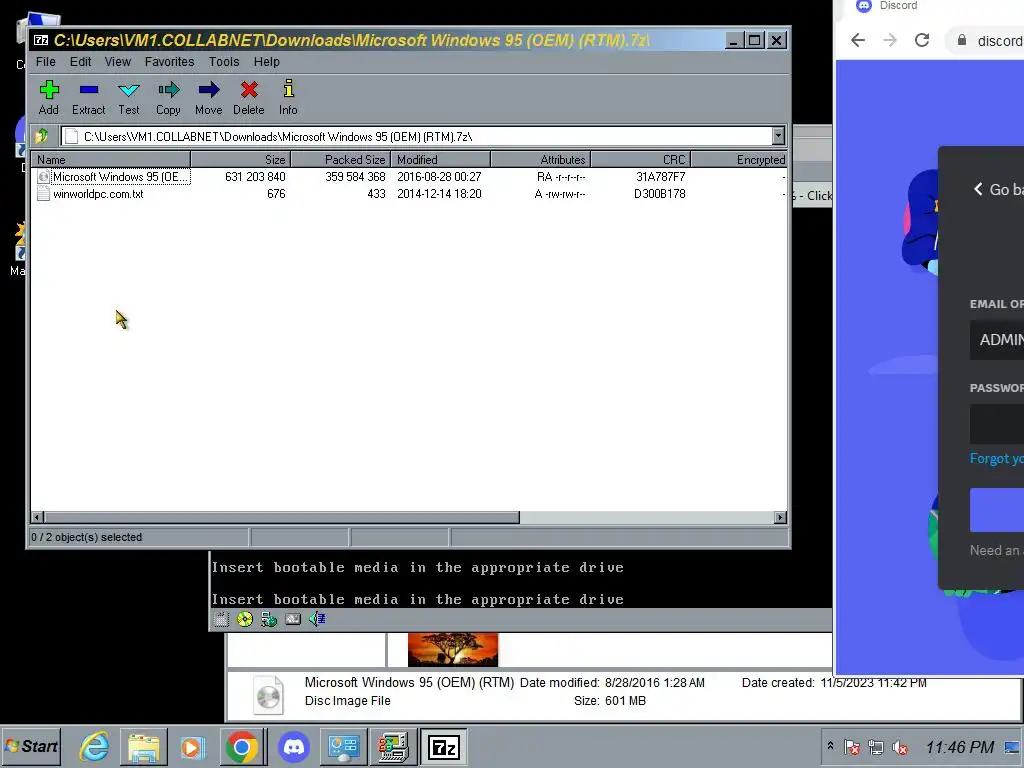The width and height of the screenshot is (1024, 768).
Task: Click the VM sound status icon
Action: click(317, 619)
